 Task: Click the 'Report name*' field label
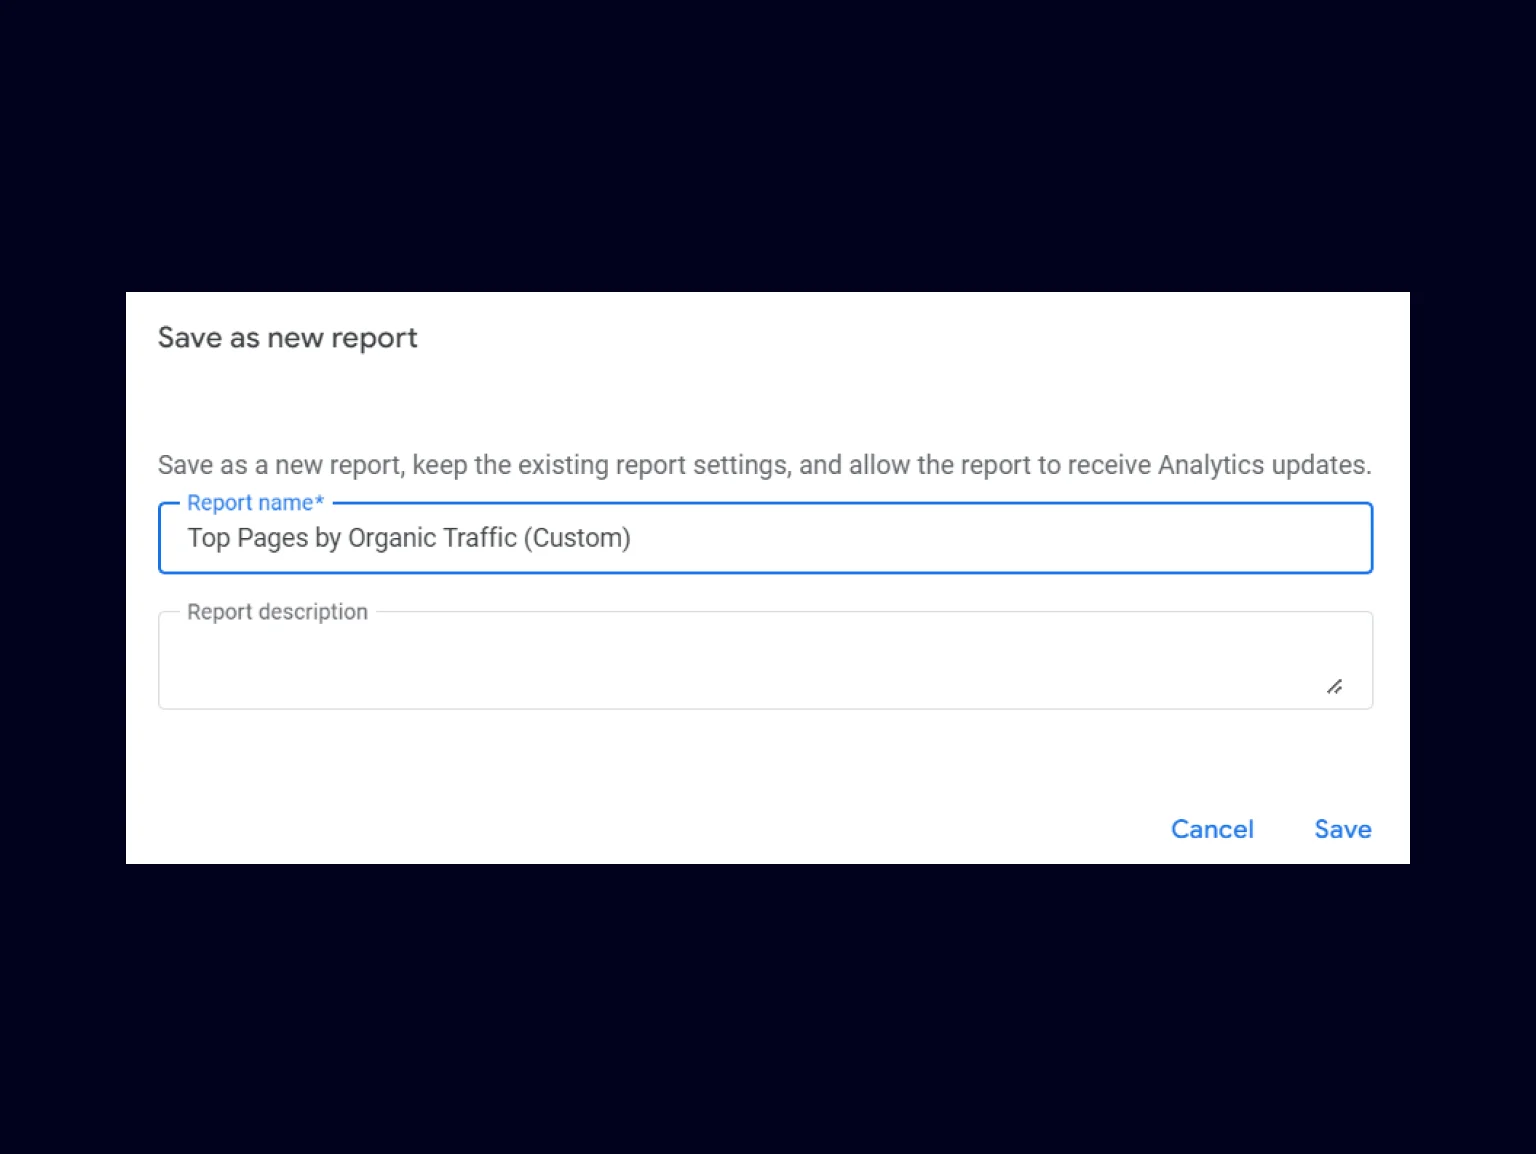256,503
